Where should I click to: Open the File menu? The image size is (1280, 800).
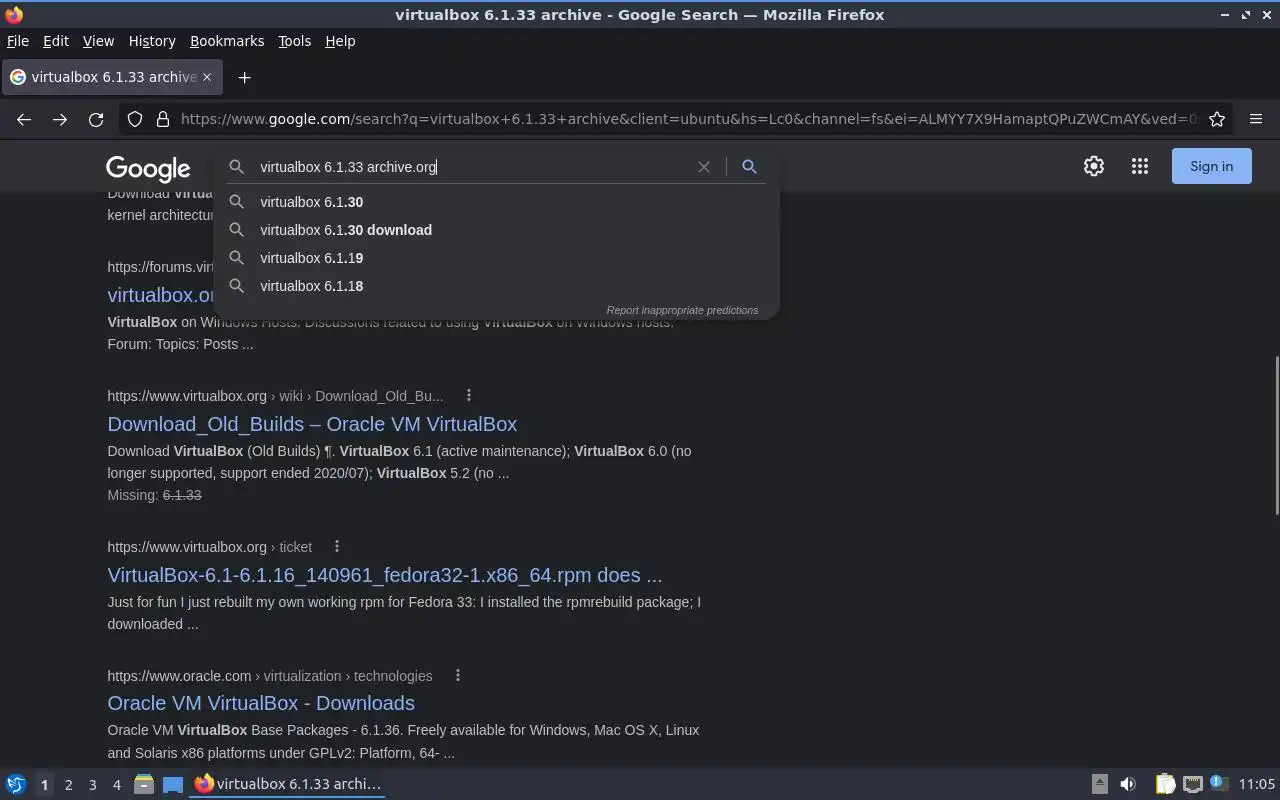(x=18, y=41)
